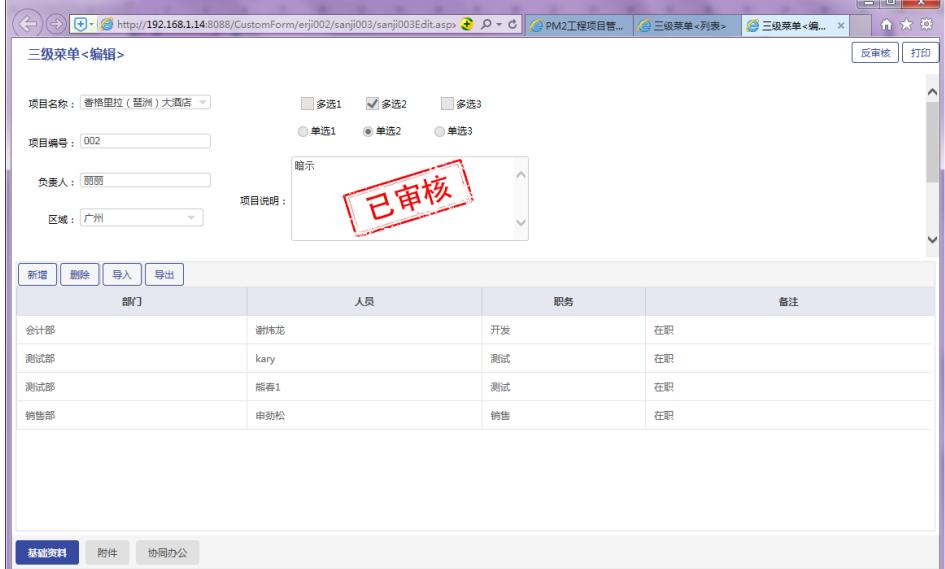Select the 单选3 radio button

point(440,131)
